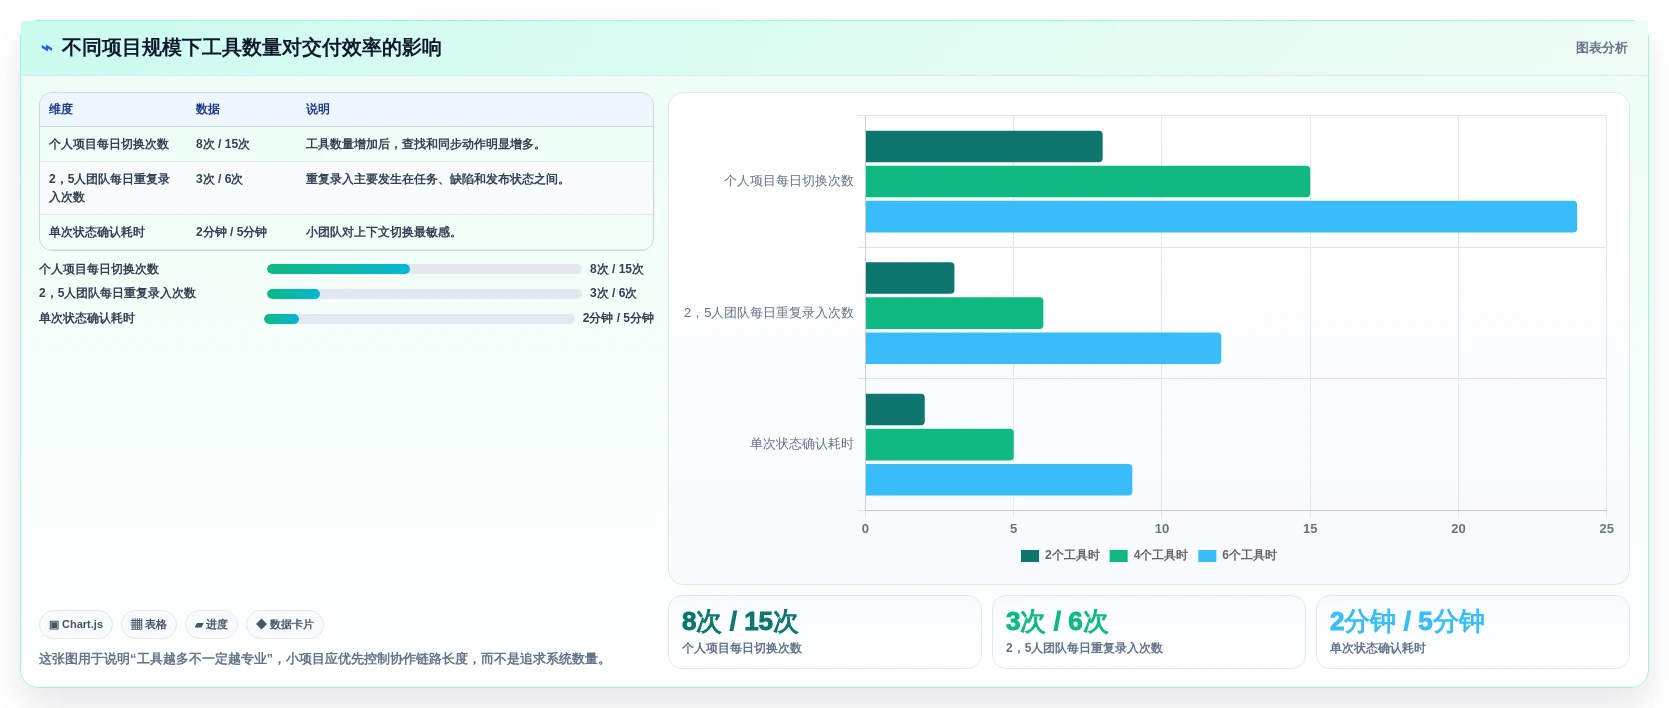Toggle the 6个工具时 legend entry
This screenshot has height=708, width=1669.
pos(1237,556)
